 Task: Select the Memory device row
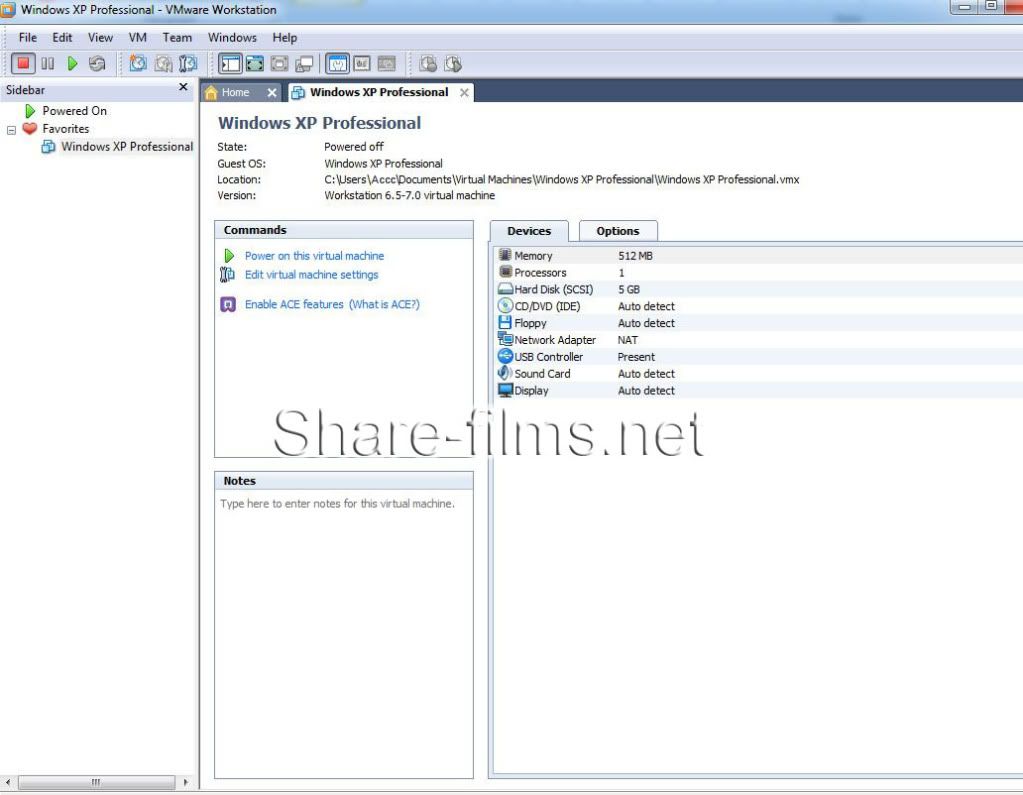[757, 256]
